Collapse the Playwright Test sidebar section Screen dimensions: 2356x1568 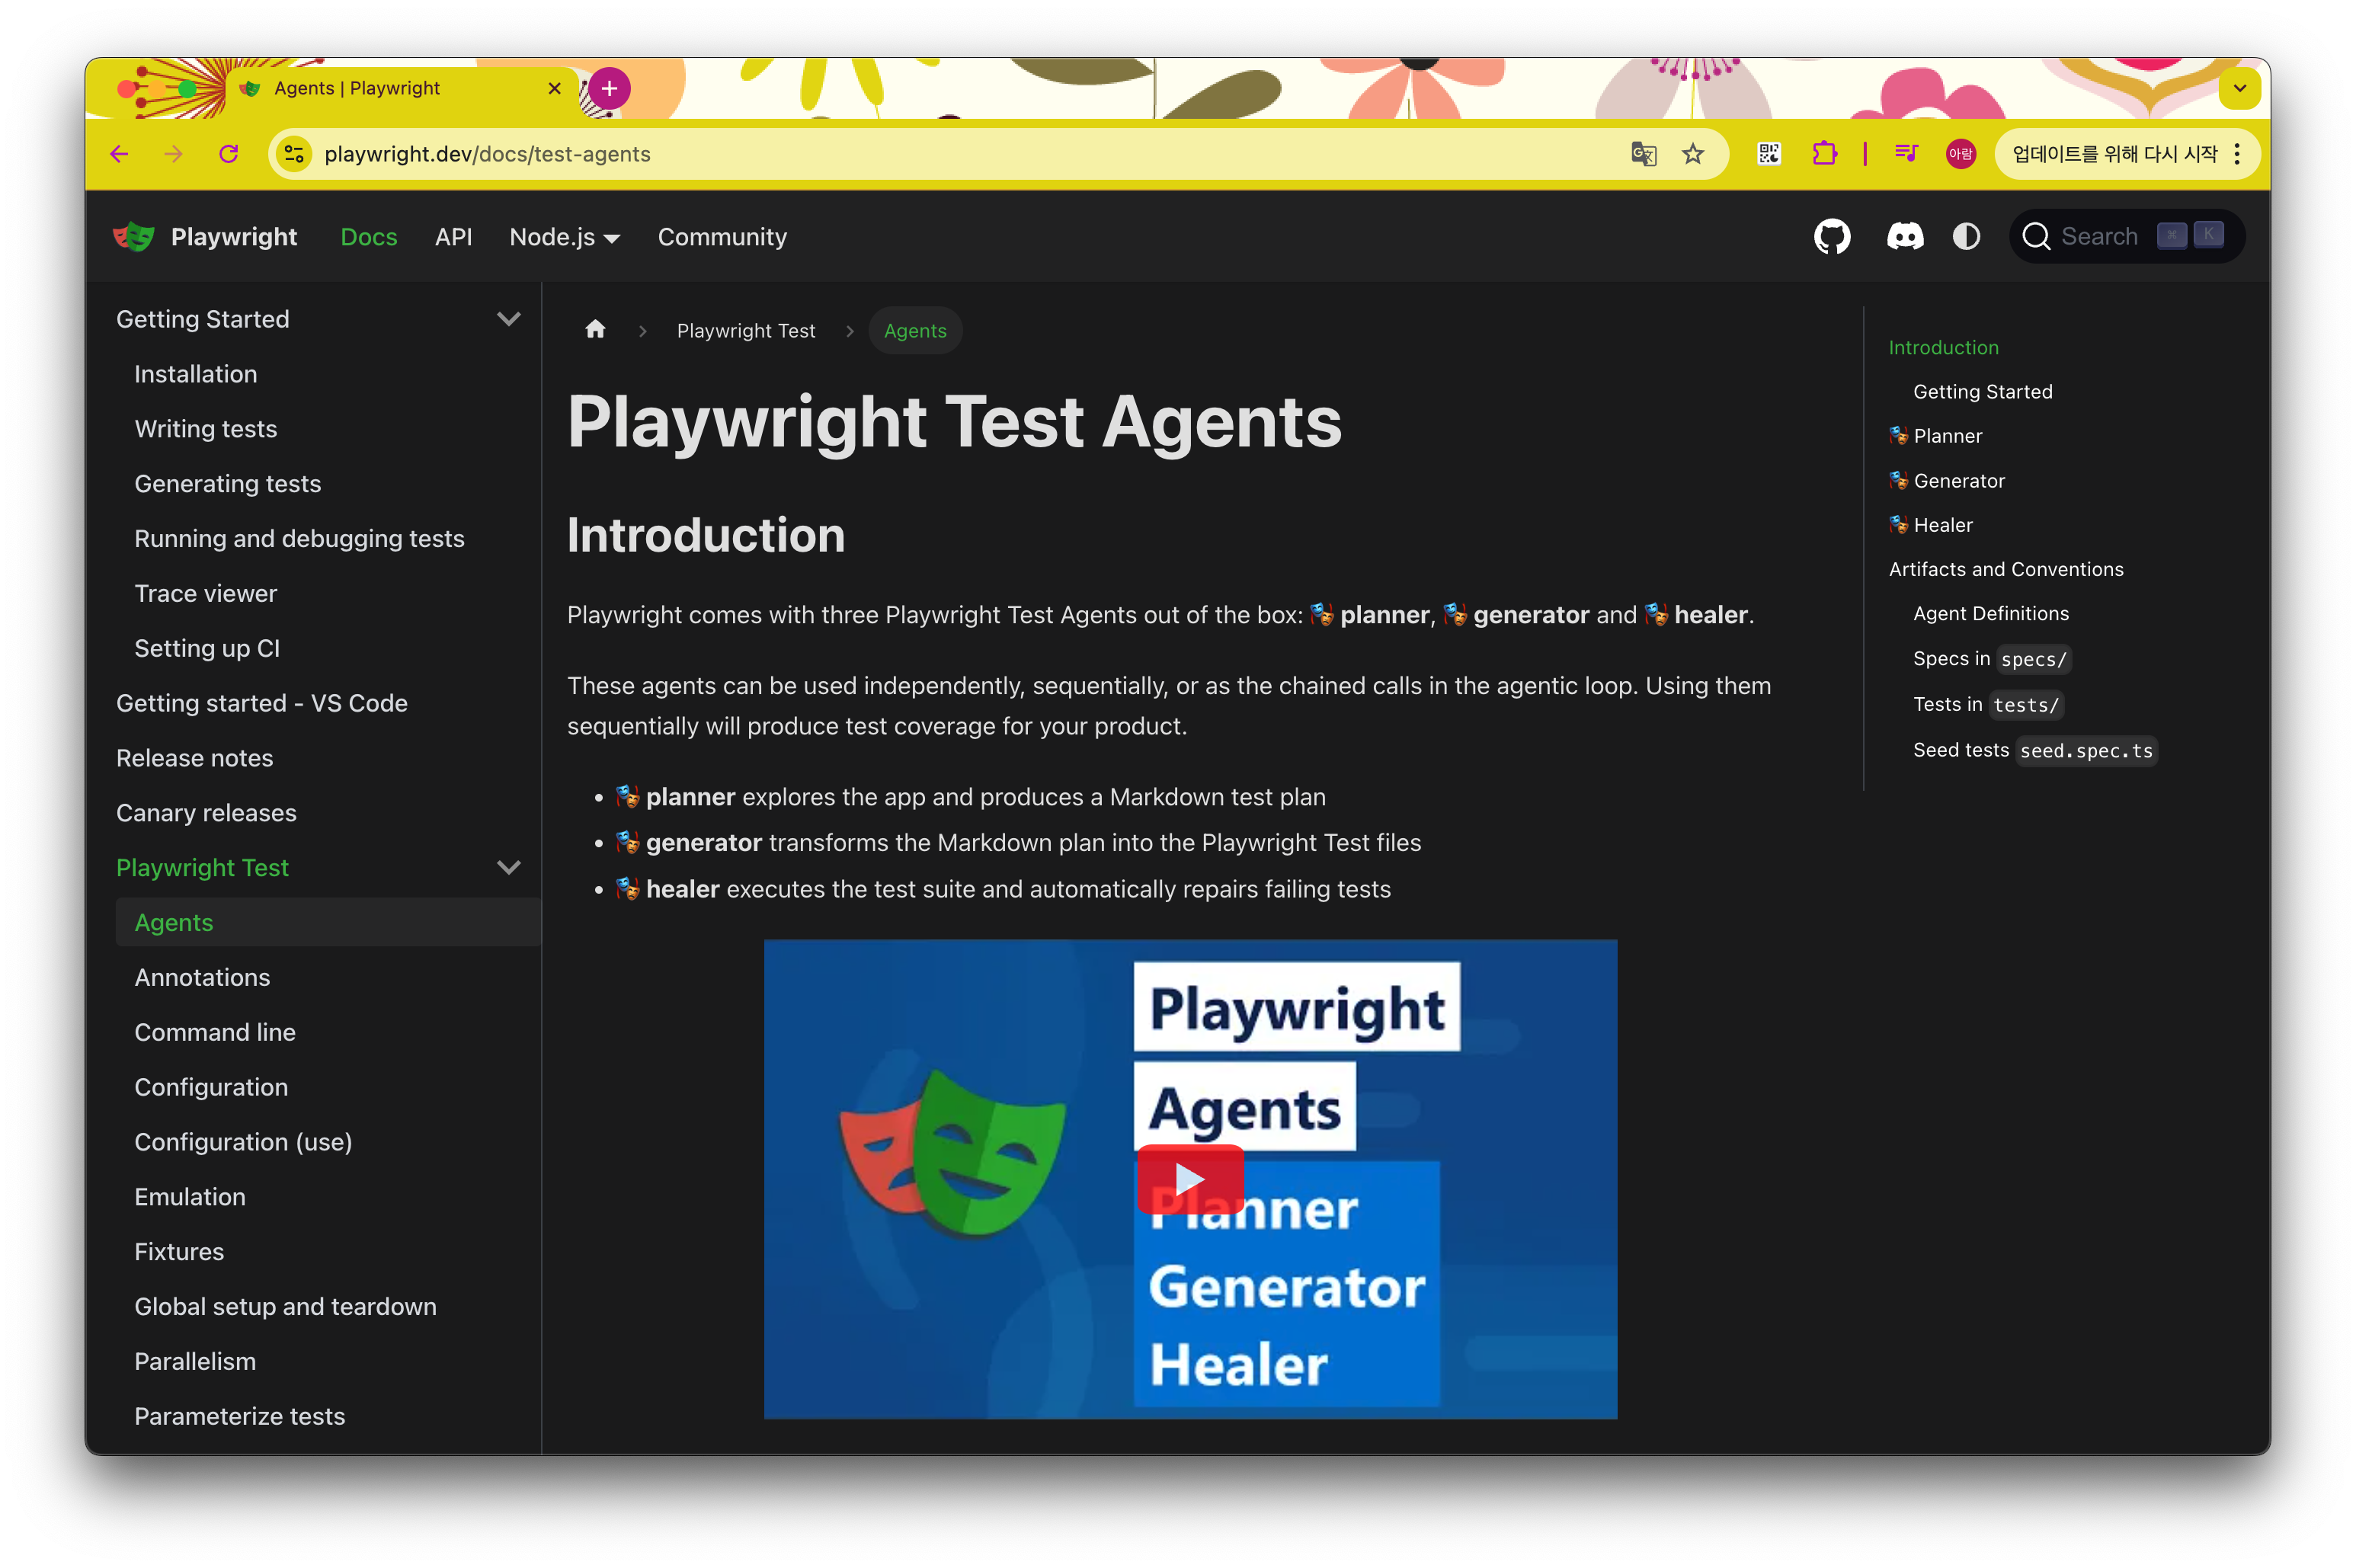coord(508,868)
